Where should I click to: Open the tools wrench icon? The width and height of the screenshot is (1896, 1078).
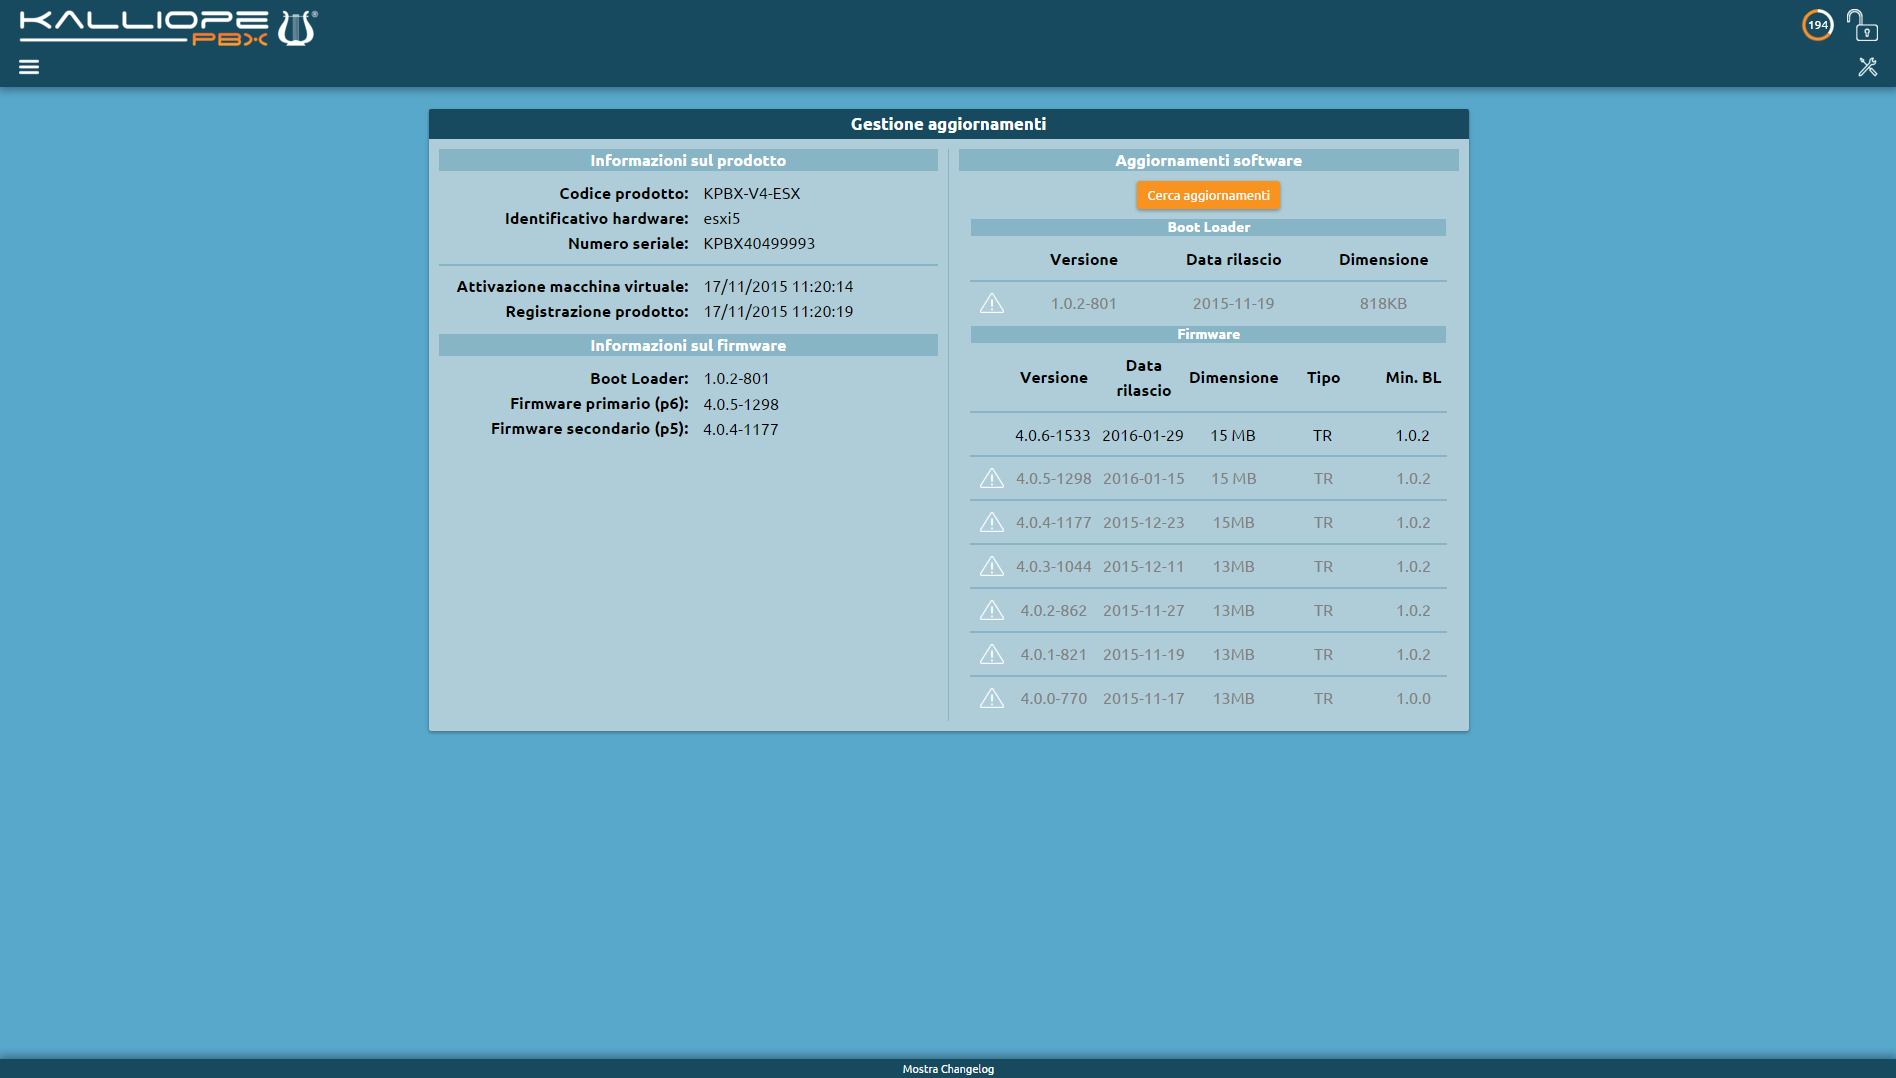click(1867, 67)
